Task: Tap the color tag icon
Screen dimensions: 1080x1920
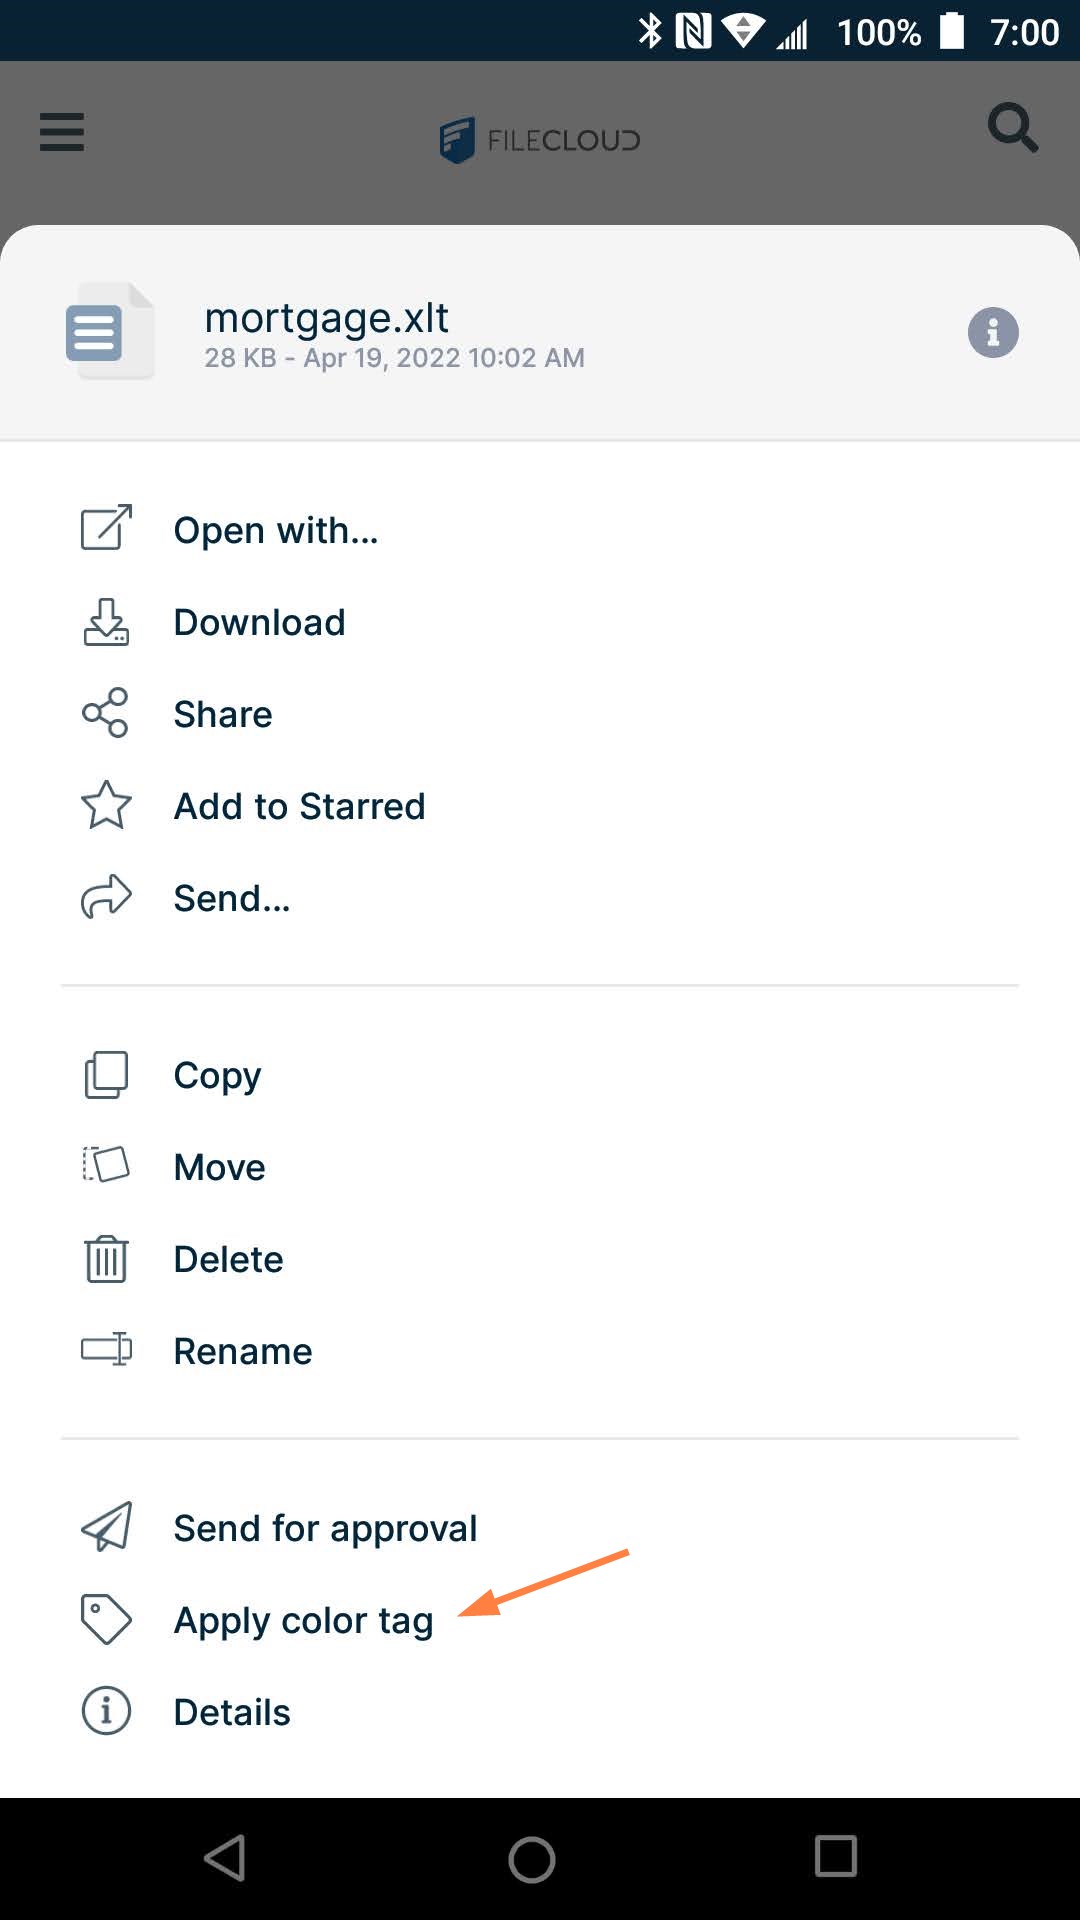Action: point(106,1619)
